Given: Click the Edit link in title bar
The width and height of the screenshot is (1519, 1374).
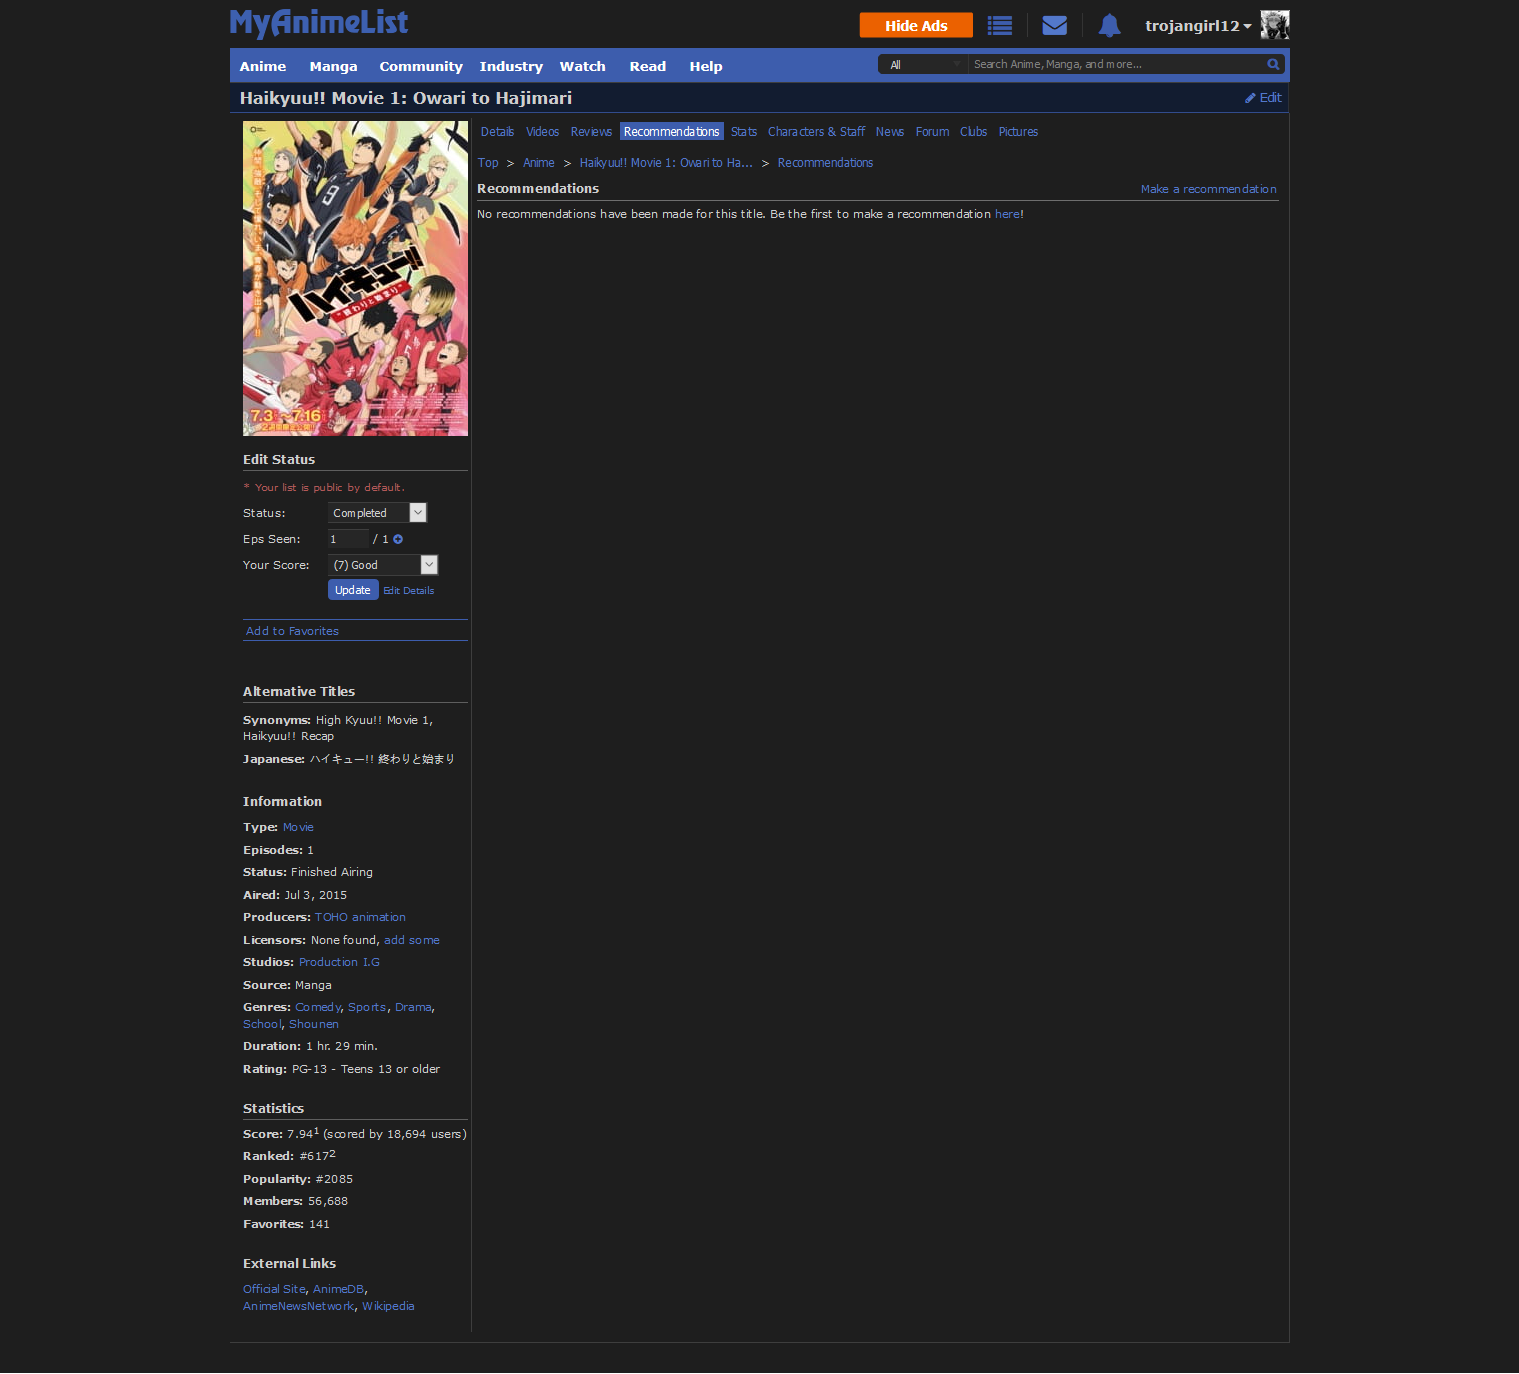Looking at the screenshot, I should point(1263,98).
